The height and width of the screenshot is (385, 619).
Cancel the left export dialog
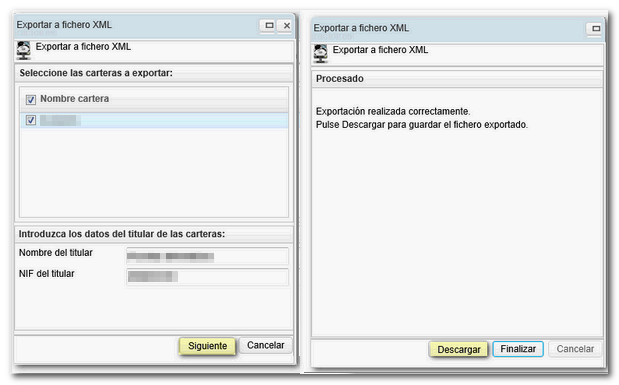pyautogui.click(x=265, y=345)
